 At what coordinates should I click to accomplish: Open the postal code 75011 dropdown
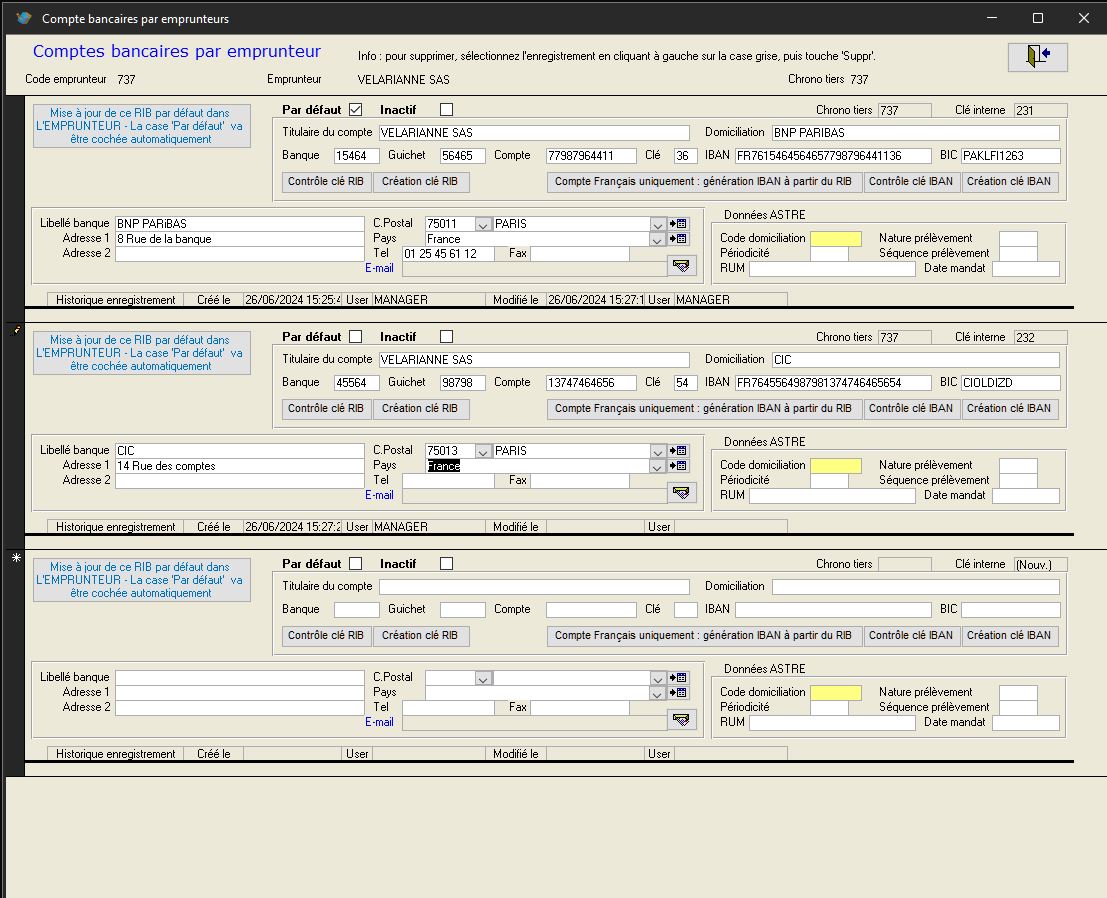click(x=483, y=224)
